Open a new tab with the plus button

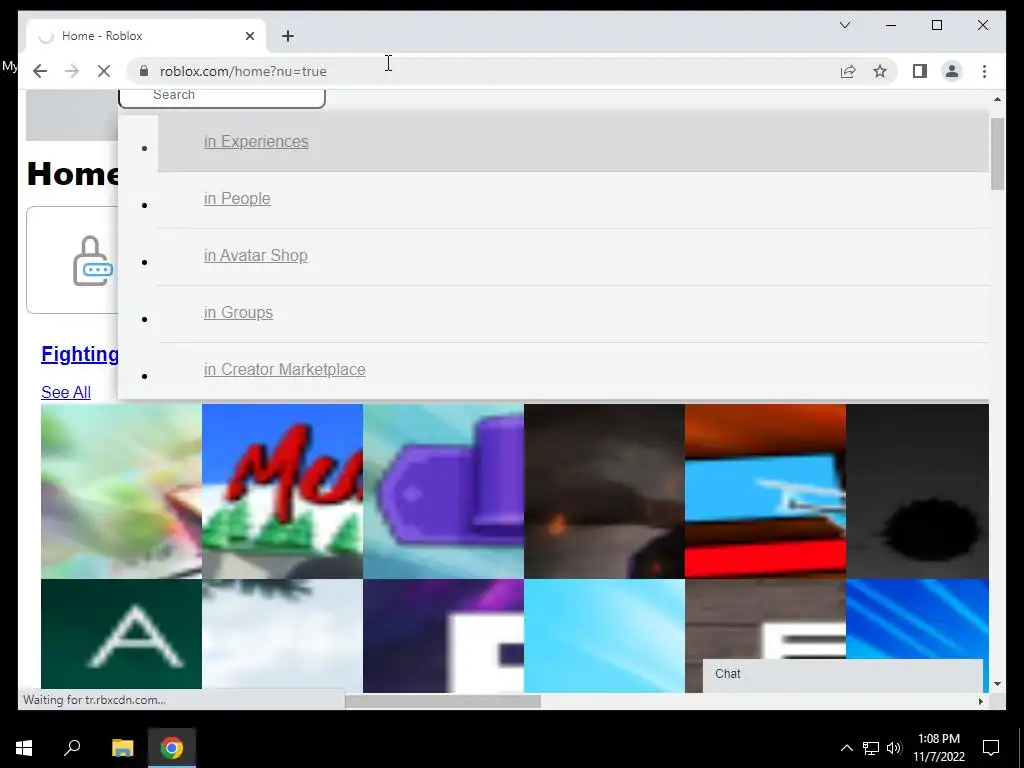(x=288, y=36)
